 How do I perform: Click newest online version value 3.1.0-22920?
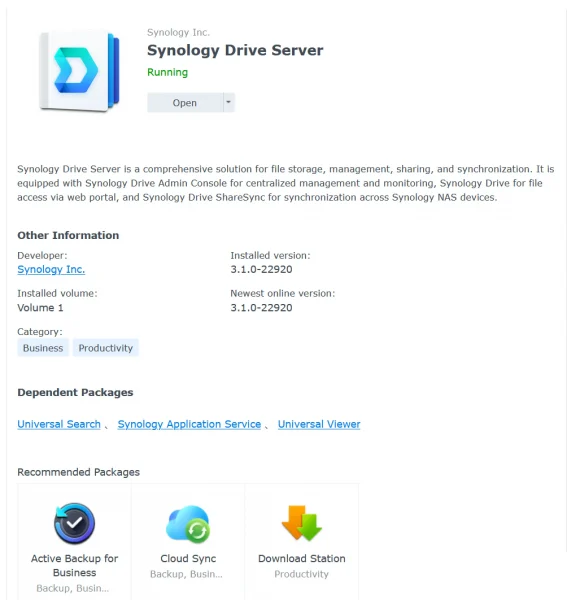coord(261,308)
